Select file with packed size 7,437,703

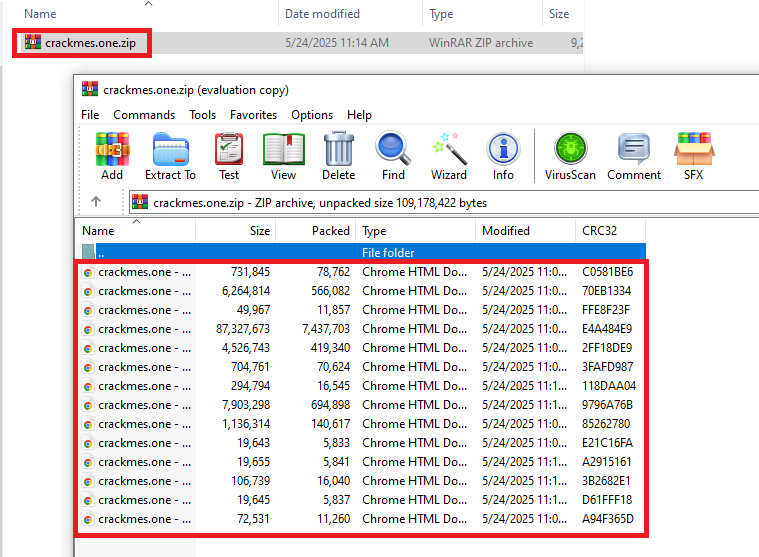coord(361,329)
